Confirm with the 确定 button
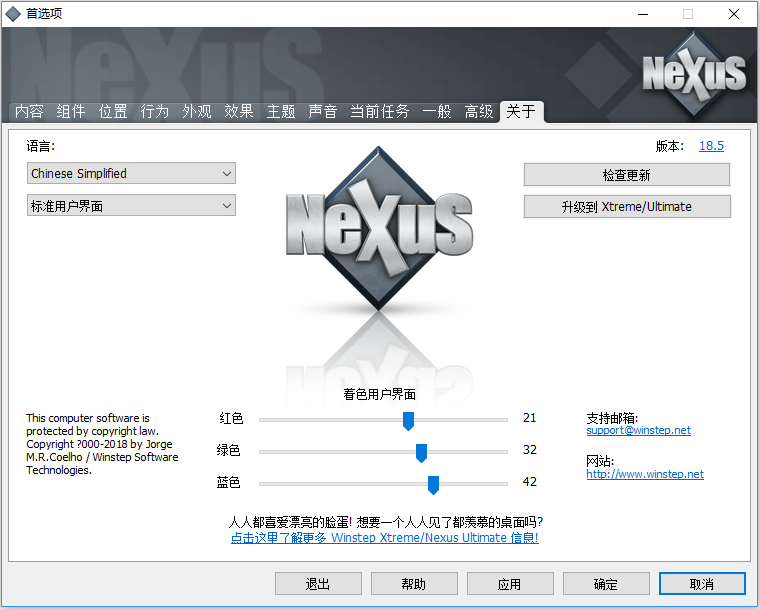 [606, 584]
